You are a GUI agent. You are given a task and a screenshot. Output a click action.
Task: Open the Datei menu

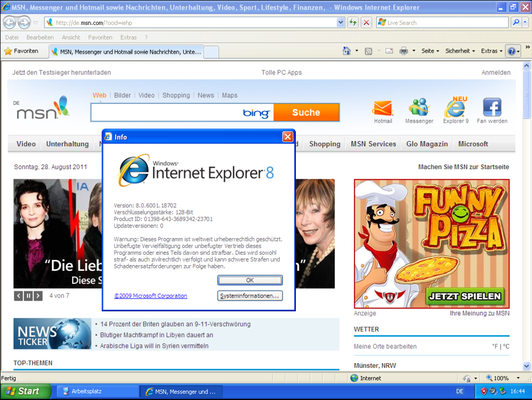12,37
